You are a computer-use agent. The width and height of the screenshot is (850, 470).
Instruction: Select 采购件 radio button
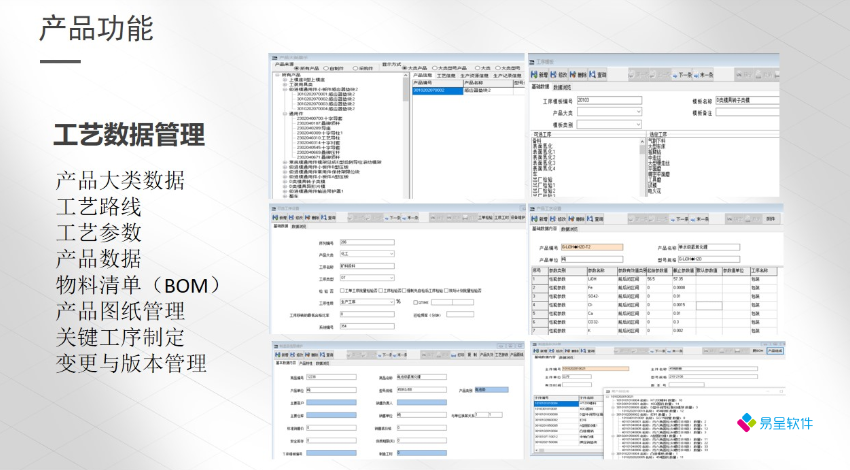(355, 68)
